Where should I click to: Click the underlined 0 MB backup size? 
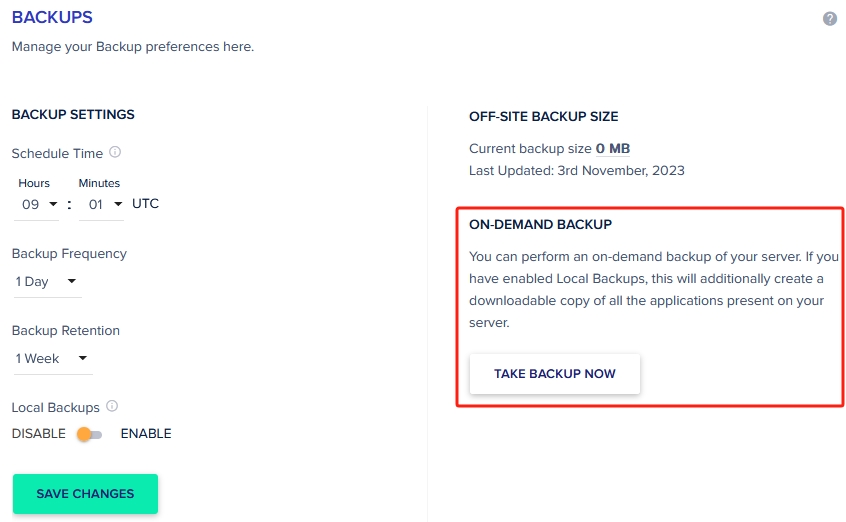pyautogui.click(x=613, y=149)
